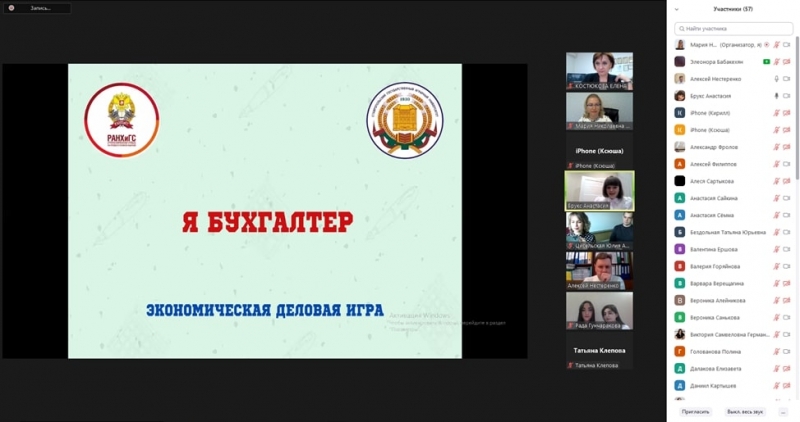Select Мария Николаевна video thumbnail
Viewport: 800px width, 422px height.
[599, 111]
